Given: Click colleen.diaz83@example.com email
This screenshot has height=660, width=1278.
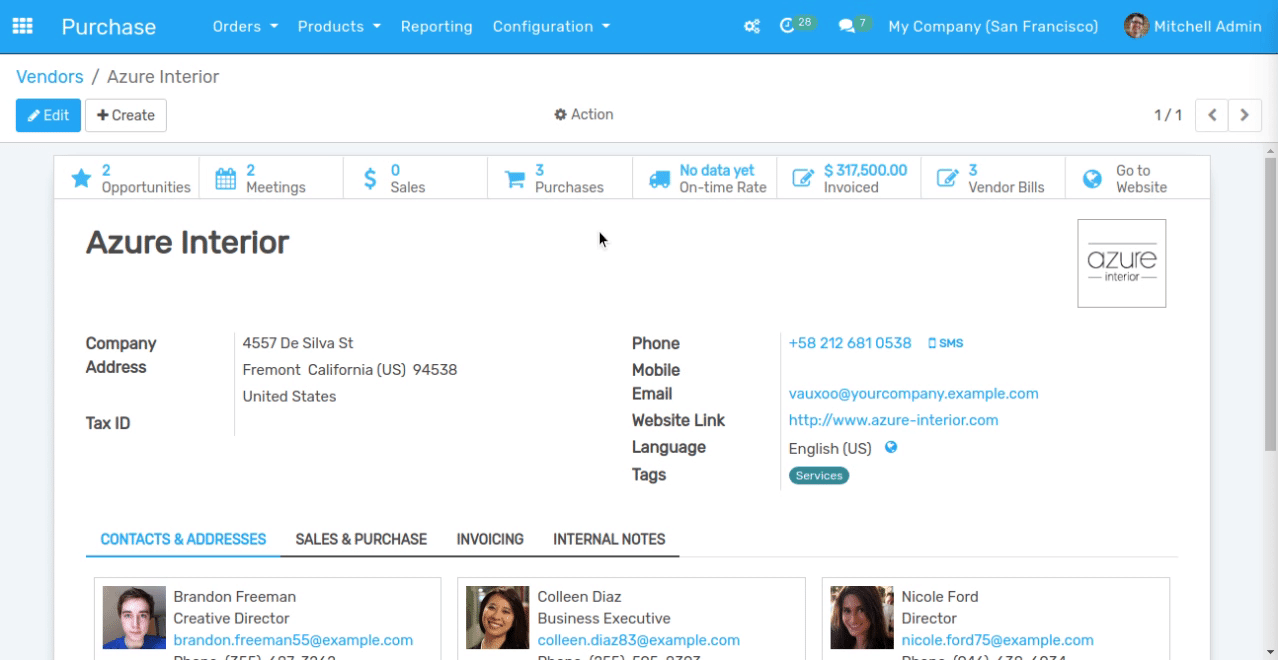Looking at the screenshot, I should point(638,640).
